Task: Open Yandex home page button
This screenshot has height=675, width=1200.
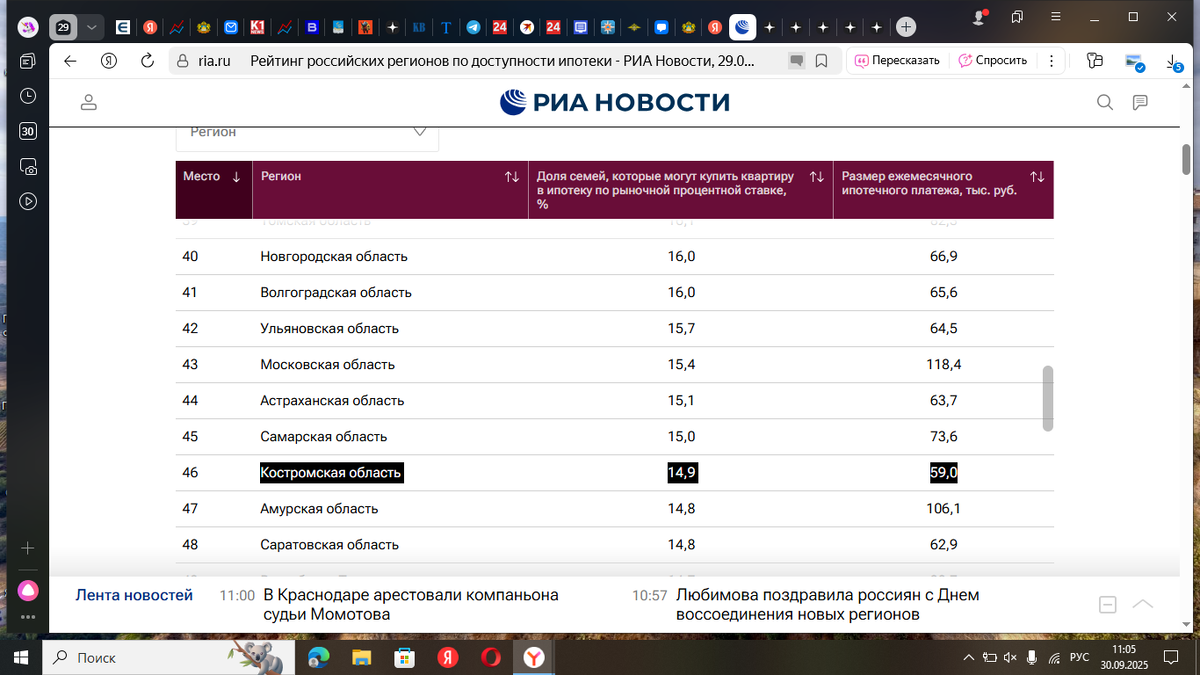Action: [x=109, y=60]
